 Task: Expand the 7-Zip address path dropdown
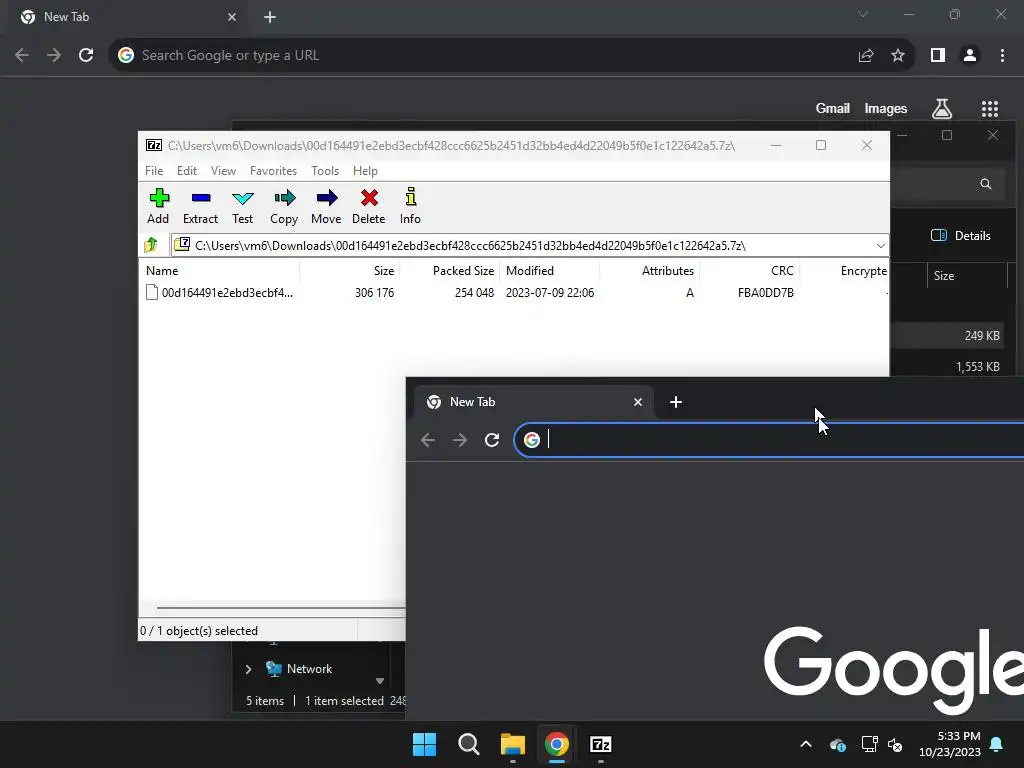880,246
